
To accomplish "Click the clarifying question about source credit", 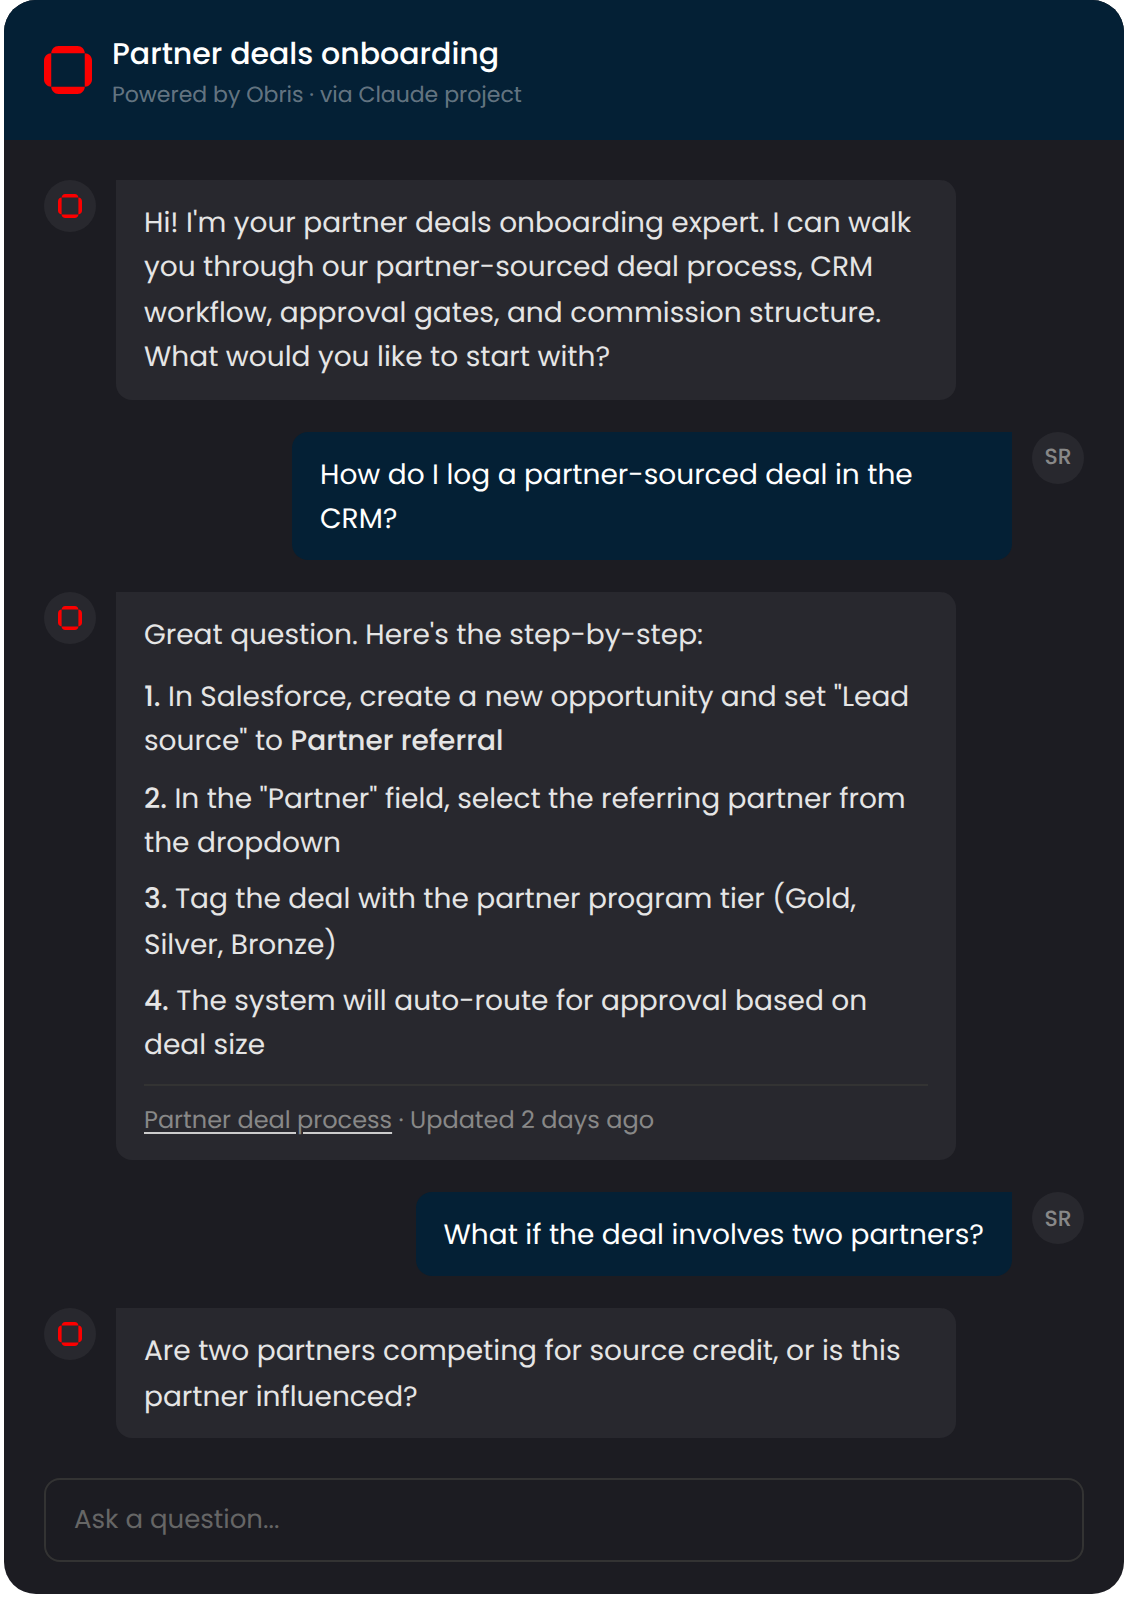I will [x=537, y=1372].
